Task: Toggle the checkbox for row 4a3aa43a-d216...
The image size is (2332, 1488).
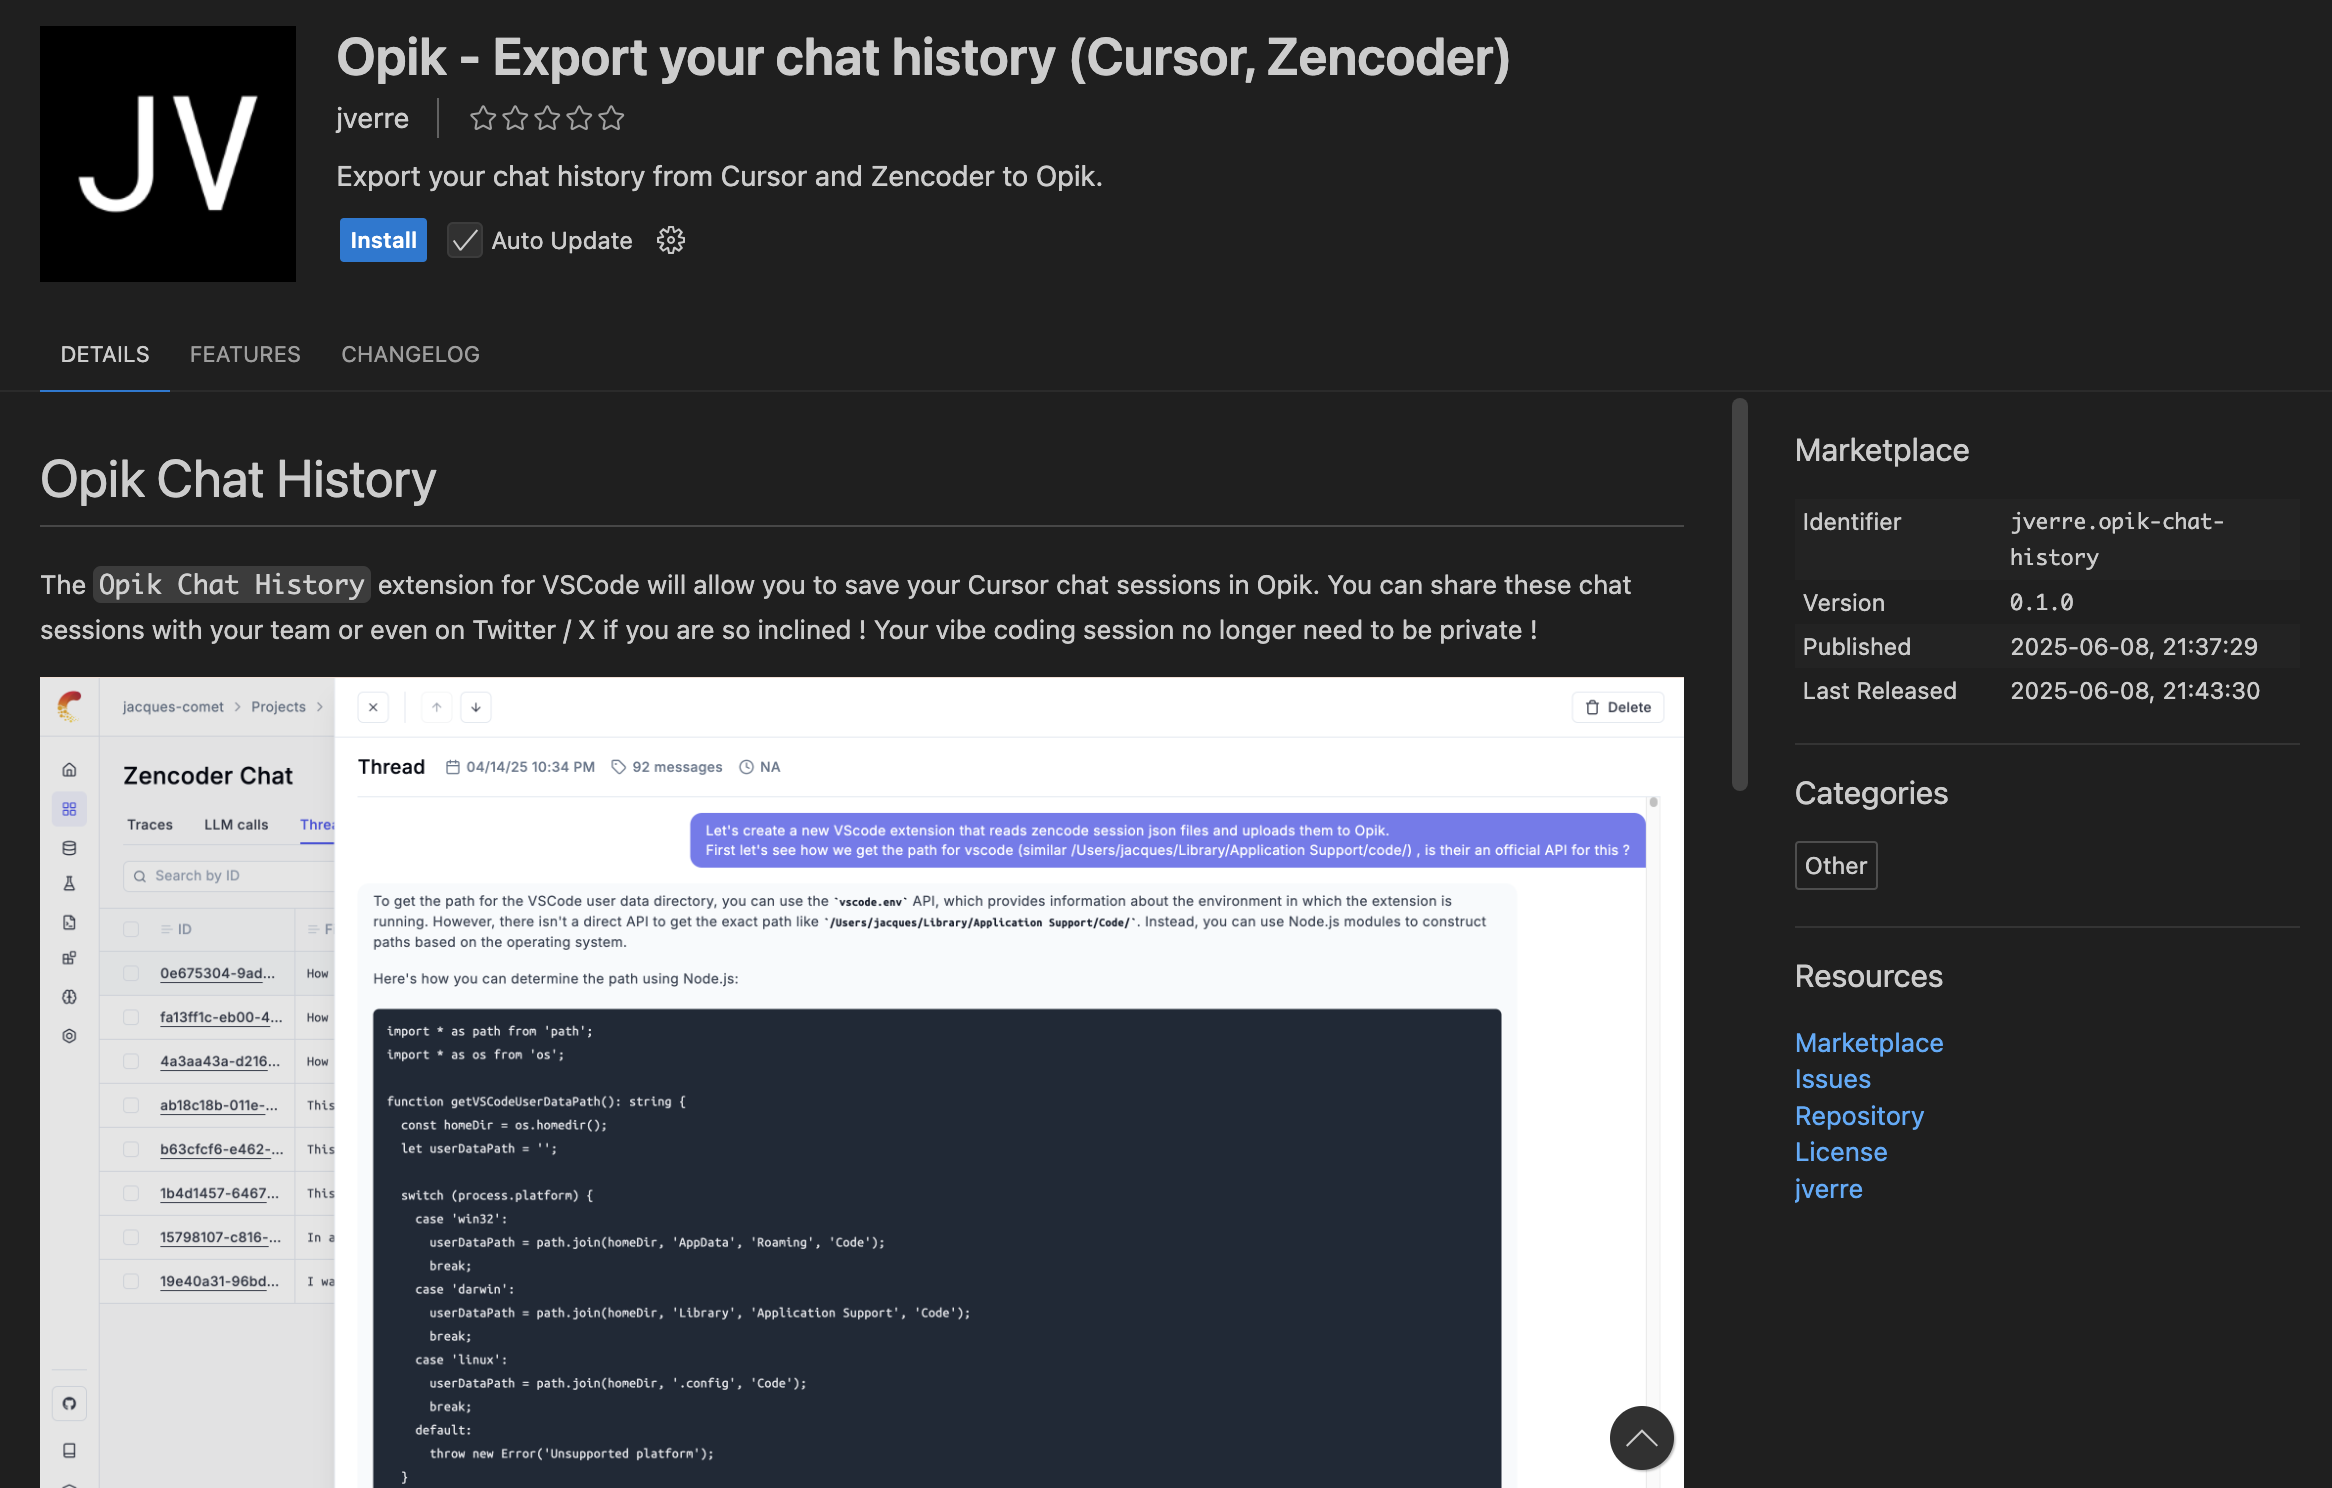Action: click(x=131, y=1061)
